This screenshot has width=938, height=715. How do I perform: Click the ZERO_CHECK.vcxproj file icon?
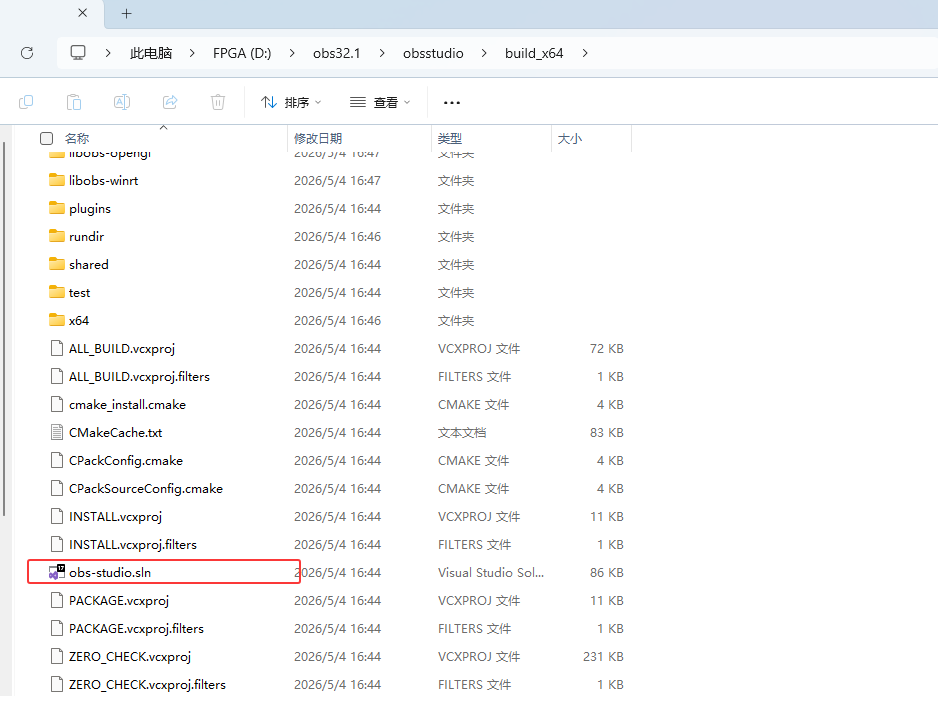(x=57, y=656)
